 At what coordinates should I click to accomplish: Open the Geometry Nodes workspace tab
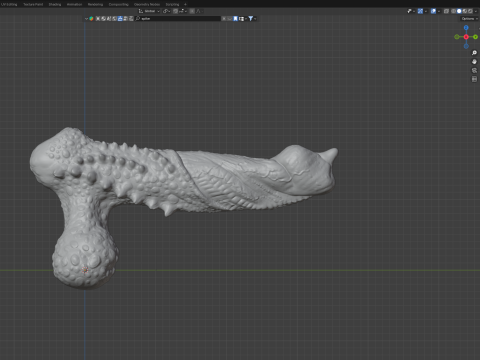[x=147, y=4]
